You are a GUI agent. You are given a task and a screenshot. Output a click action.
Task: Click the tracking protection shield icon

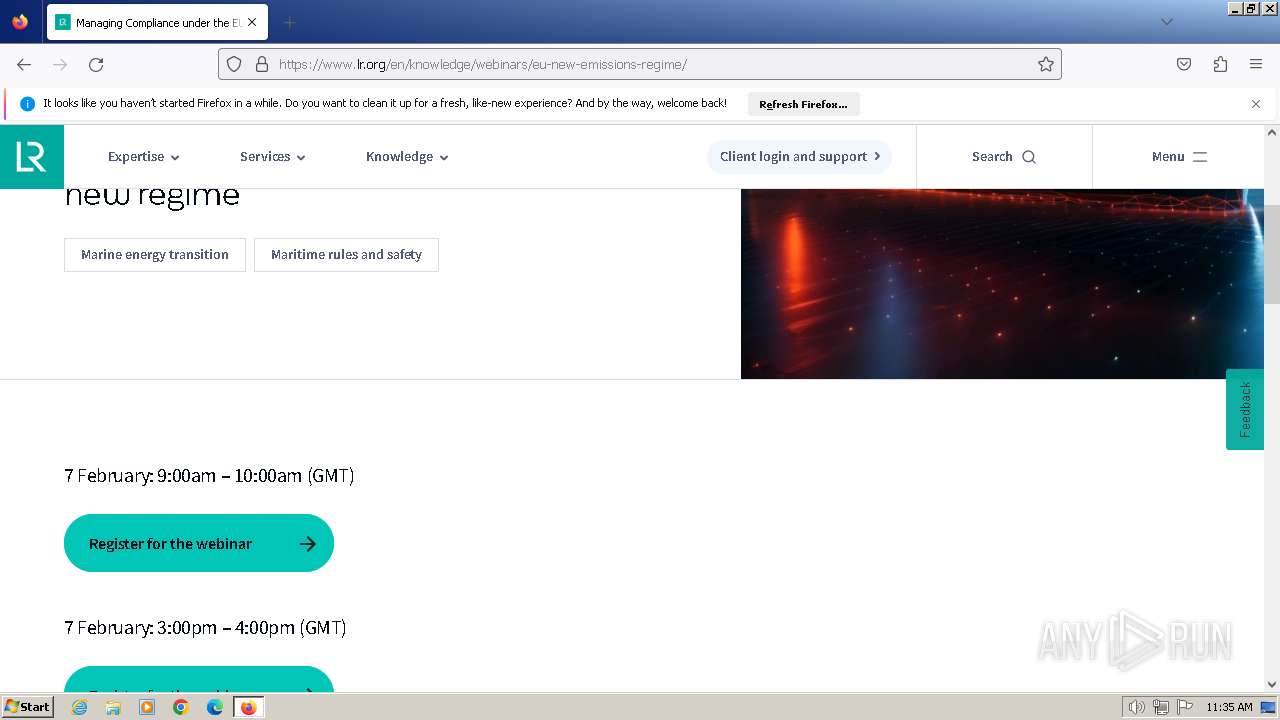click(x=234, y=64)
